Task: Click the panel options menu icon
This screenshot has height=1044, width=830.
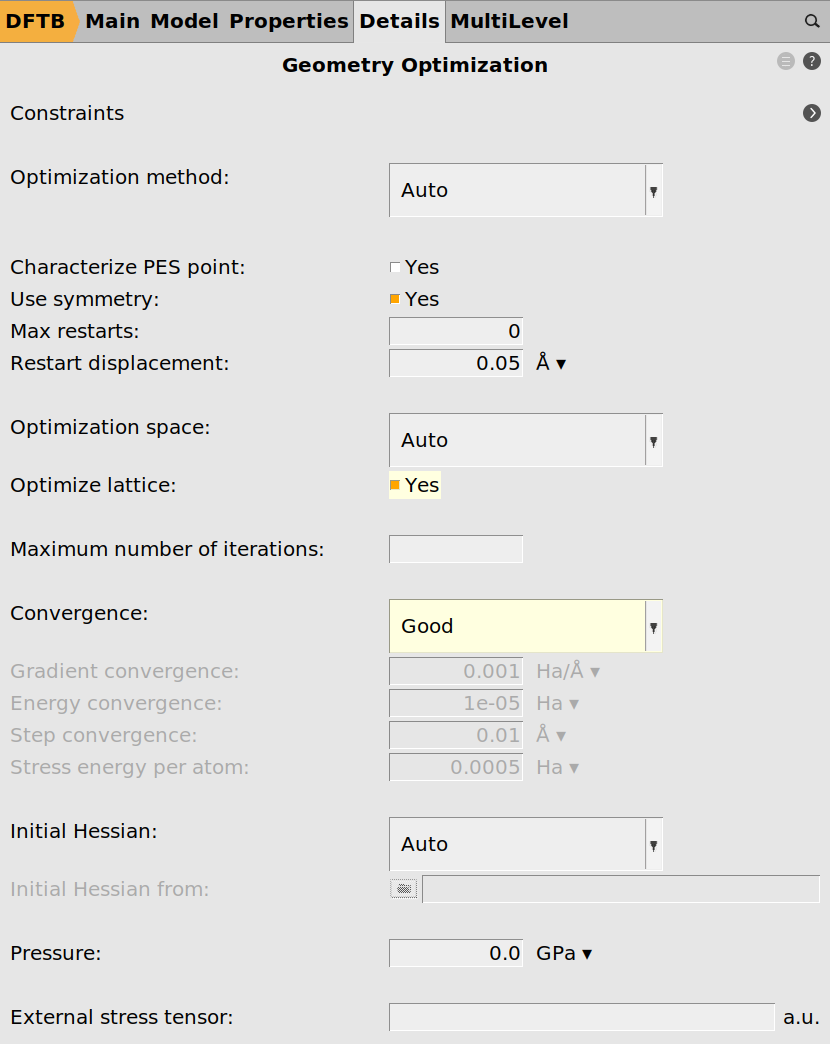Action: (786, 61)
